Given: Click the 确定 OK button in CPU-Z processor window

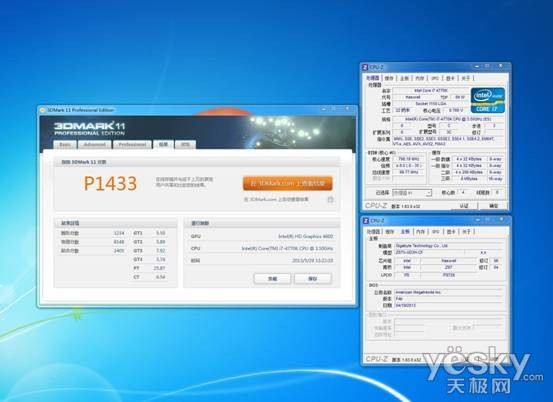Looking at the screenshot, I should click(x=493, y=206).
